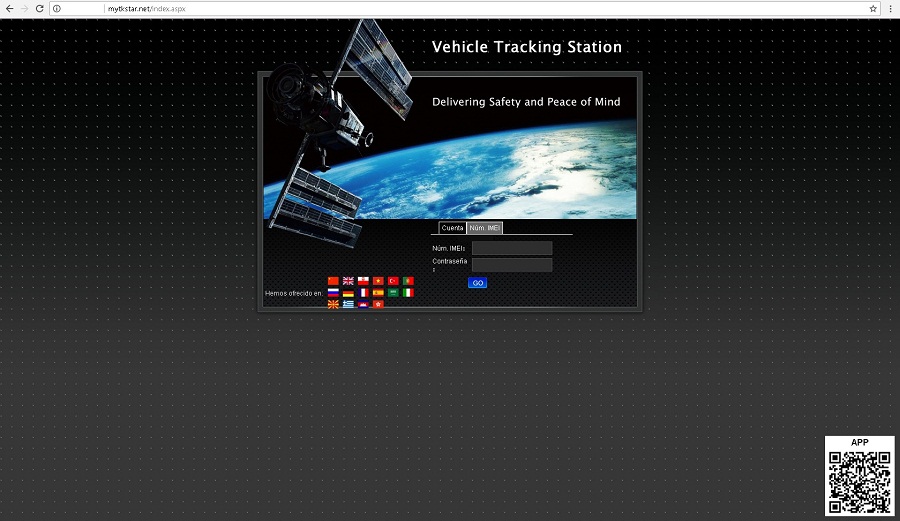
Task: Pick the Portugal flag language
Action: pyautogui.click(x=408, y=281)
